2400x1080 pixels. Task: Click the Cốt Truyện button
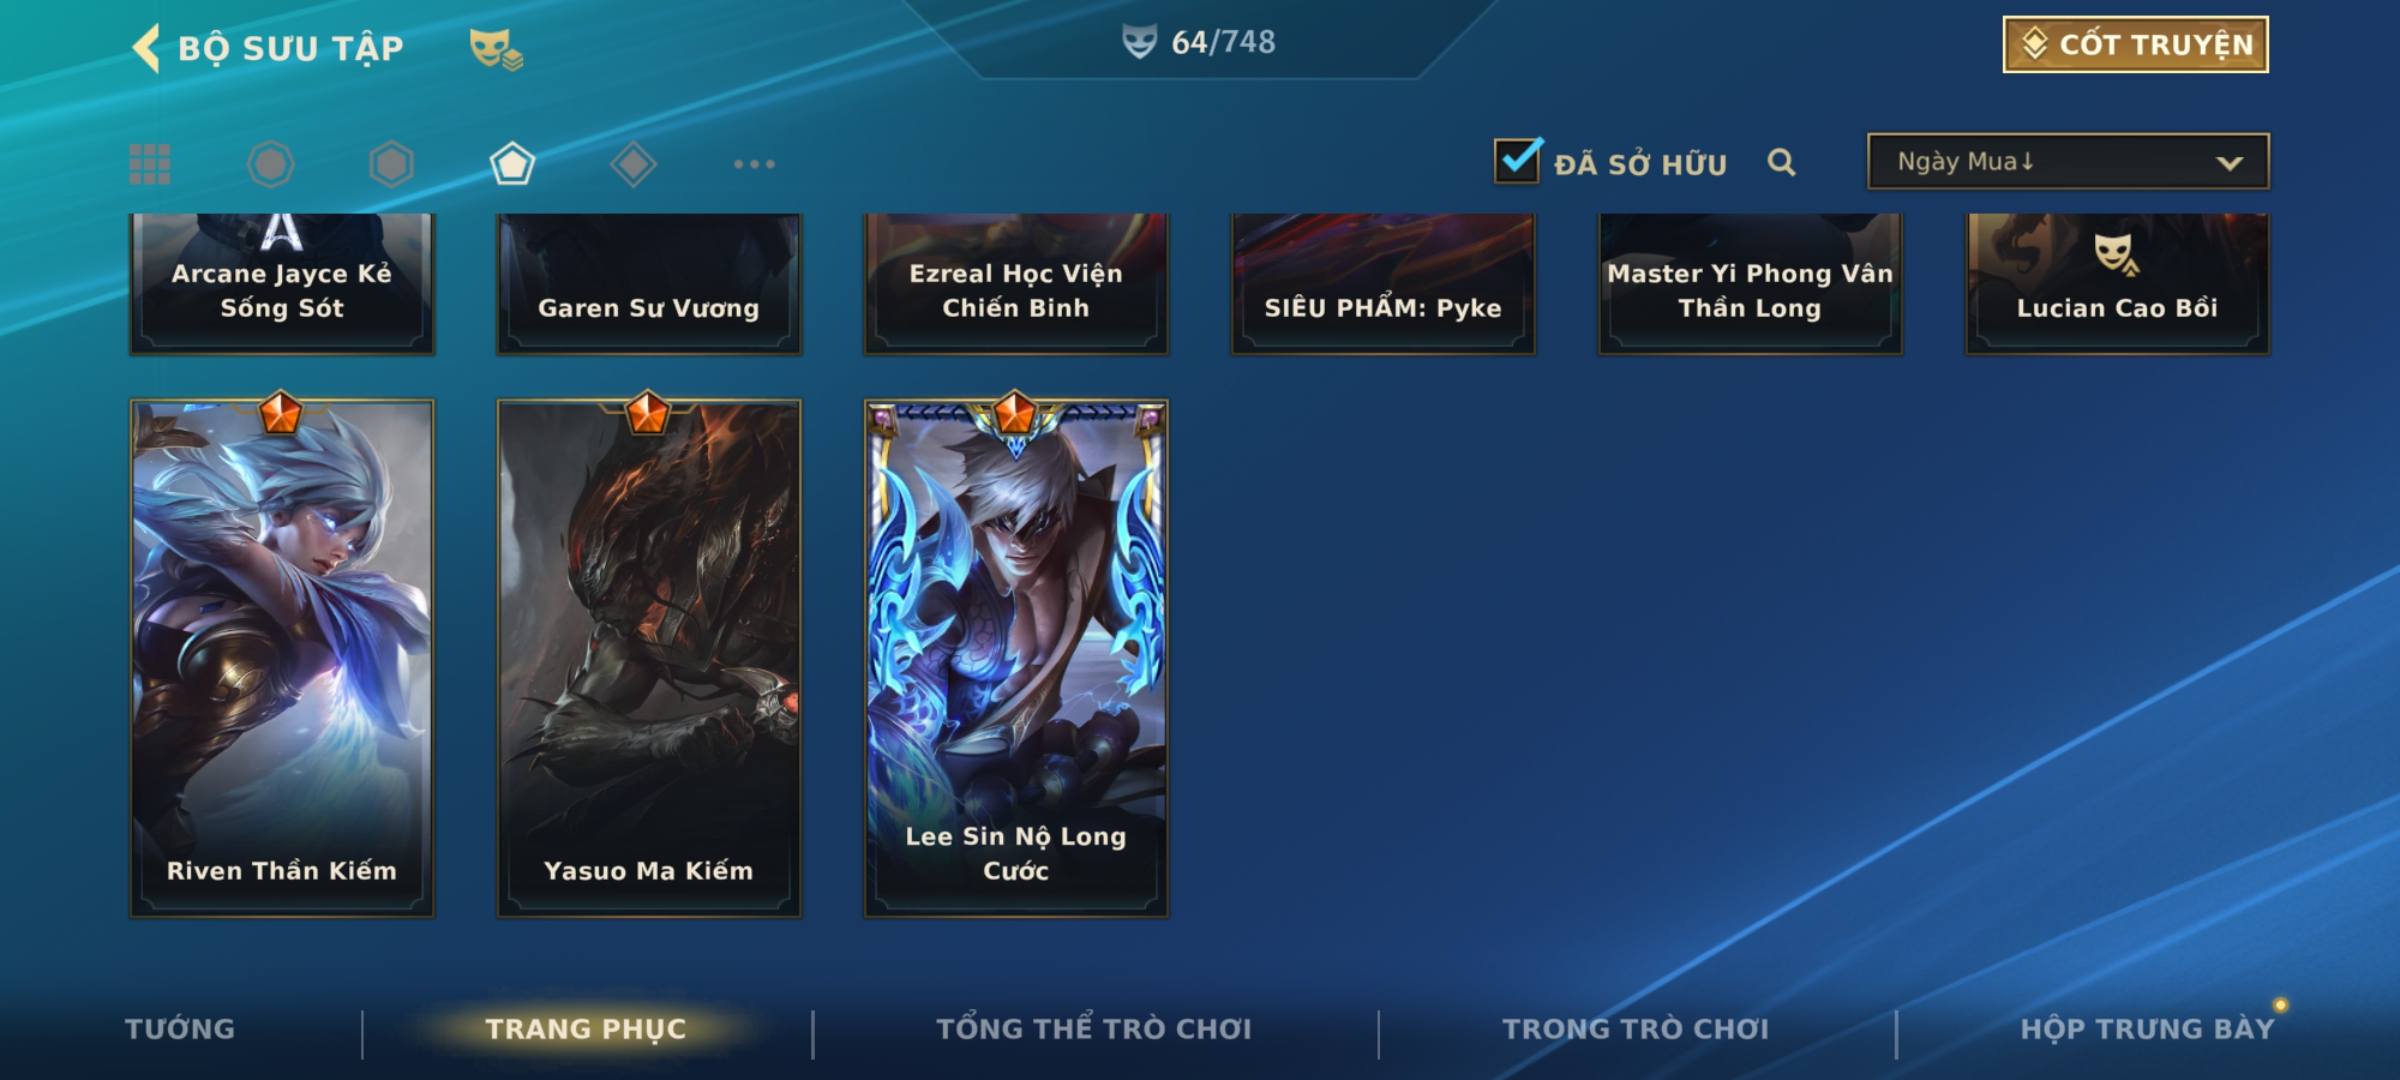[x=2135, y=44]
